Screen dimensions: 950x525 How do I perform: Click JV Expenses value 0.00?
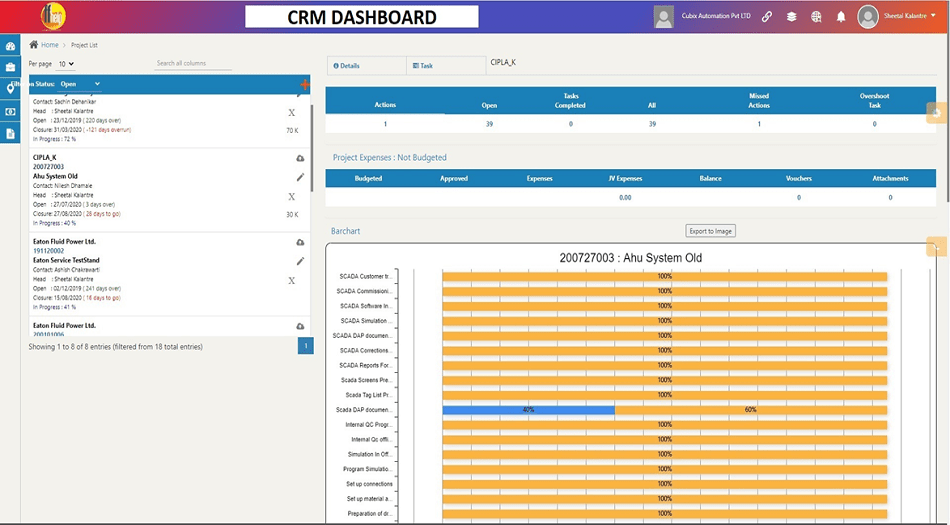tap(625, 197)
